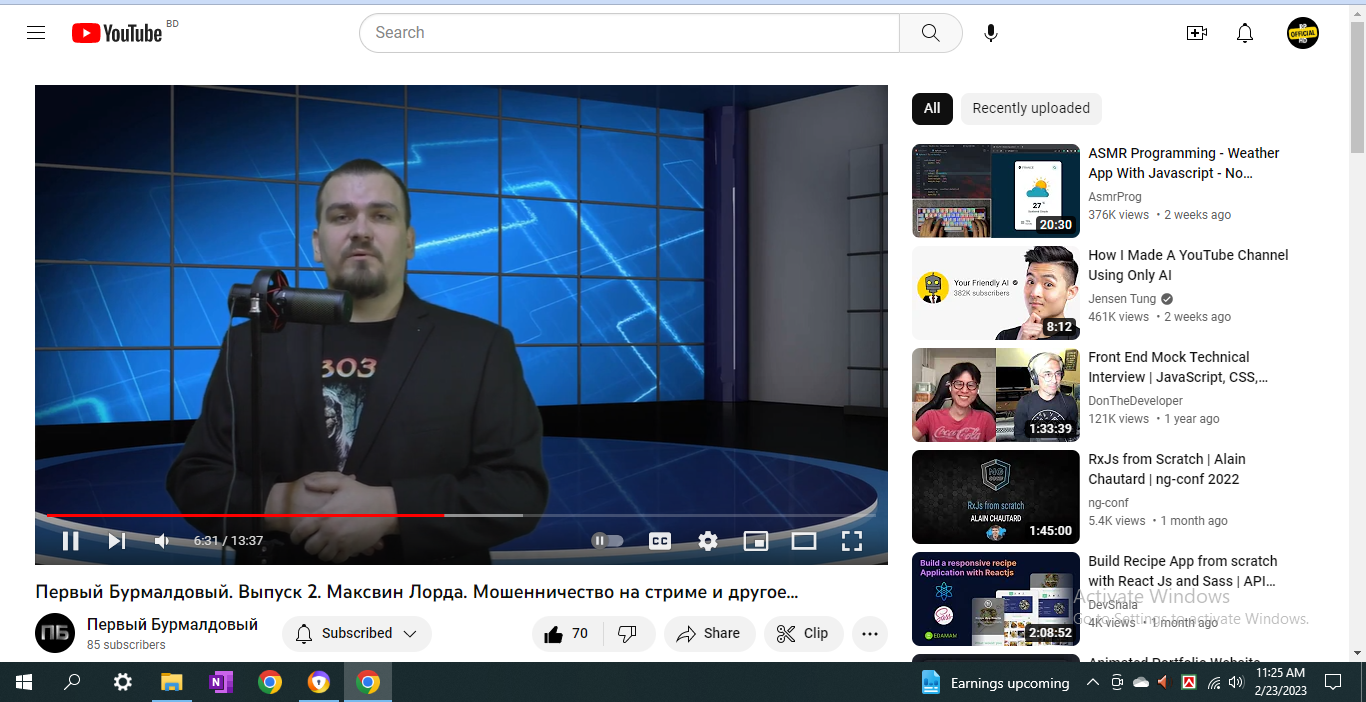Pause the playing video
Image resolution: width=1366 pixels, height=702 pixels.
pyautogui.click(x=70, y=541)
